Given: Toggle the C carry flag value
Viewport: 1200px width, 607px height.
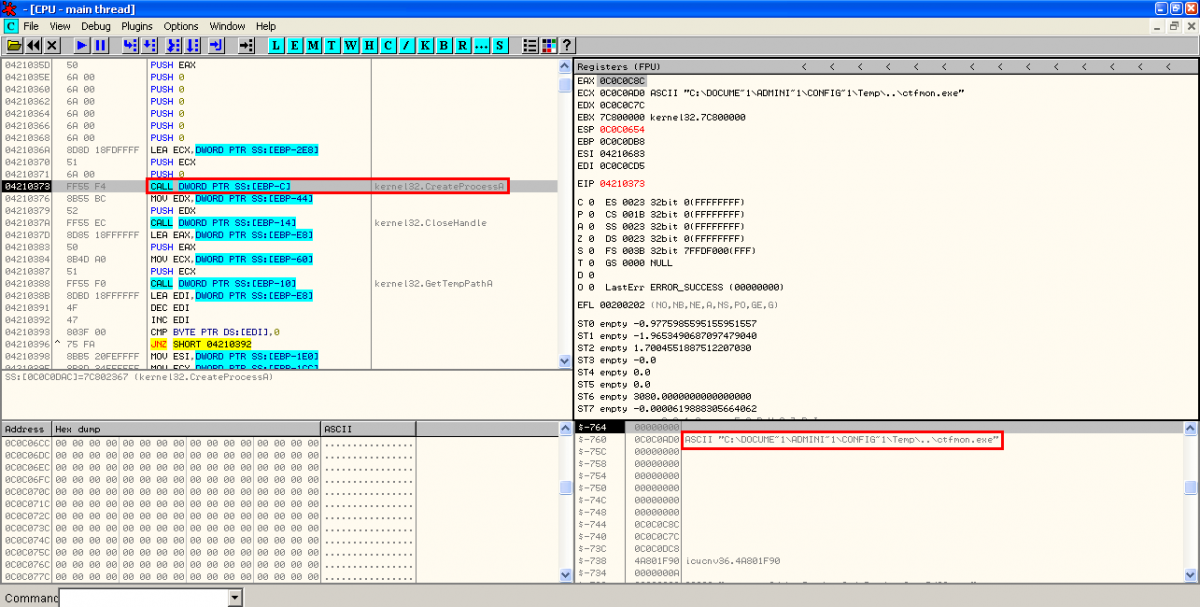Looking at the screenshot, I should tap(592, 202).
